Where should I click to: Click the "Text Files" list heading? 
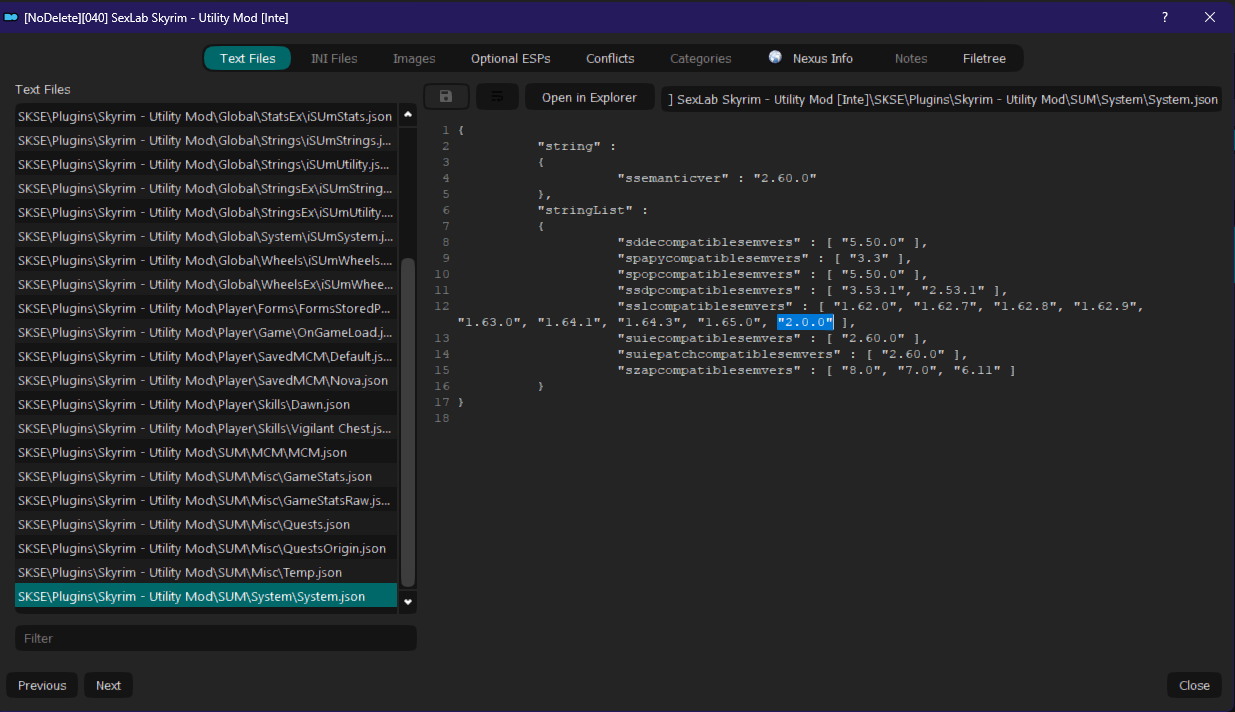coord(43,90)
